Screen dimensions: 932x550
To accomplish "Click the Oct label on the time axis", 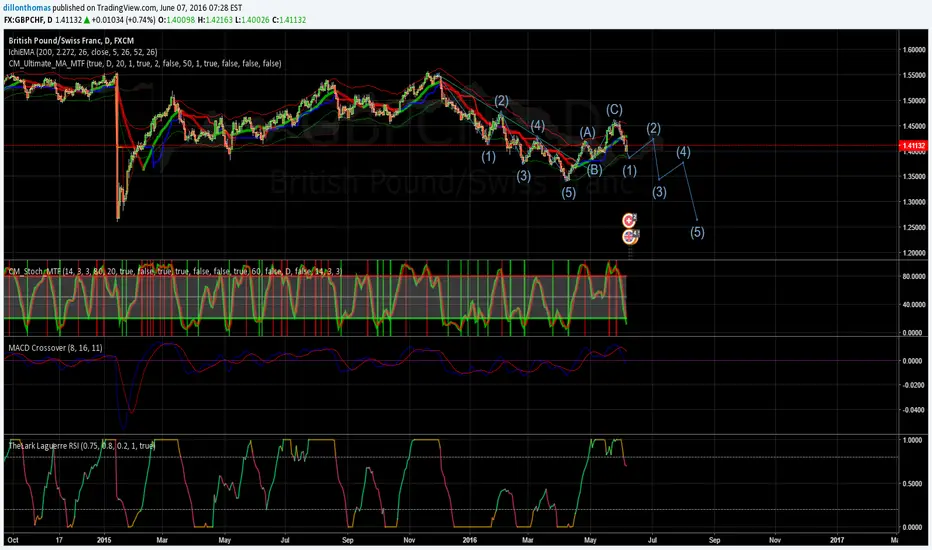I will point(12,540).
